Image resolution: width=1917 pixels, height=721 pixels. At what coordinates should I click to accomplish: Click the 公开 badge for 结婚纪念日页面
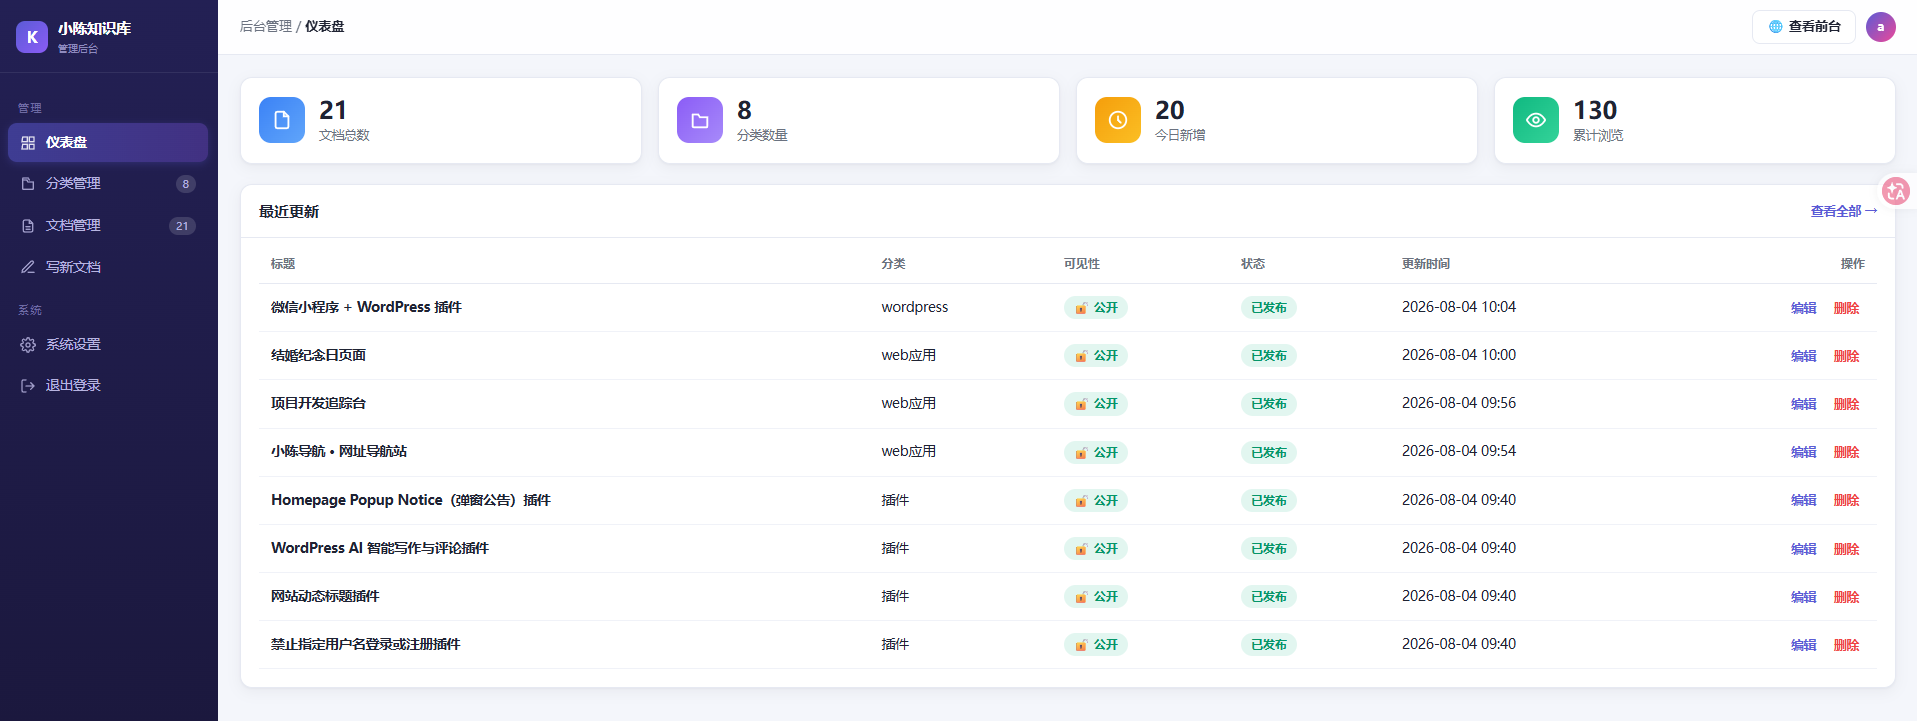(1096, 356)
